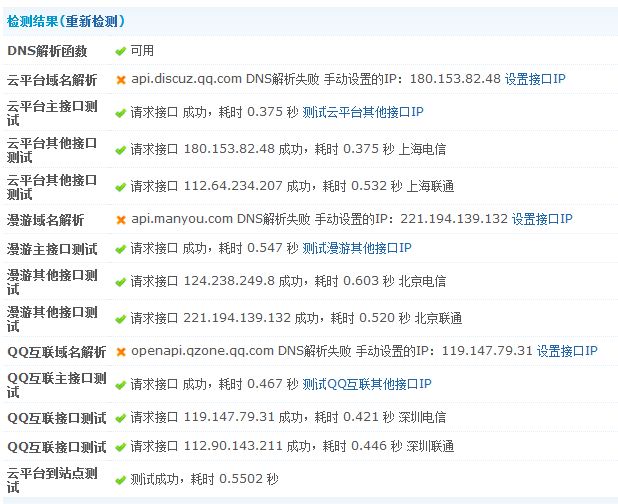Select text openapi.qzone.qq.com DNS解析失败
Viewport: 618px width, 504px height.
tap(241, 351)
